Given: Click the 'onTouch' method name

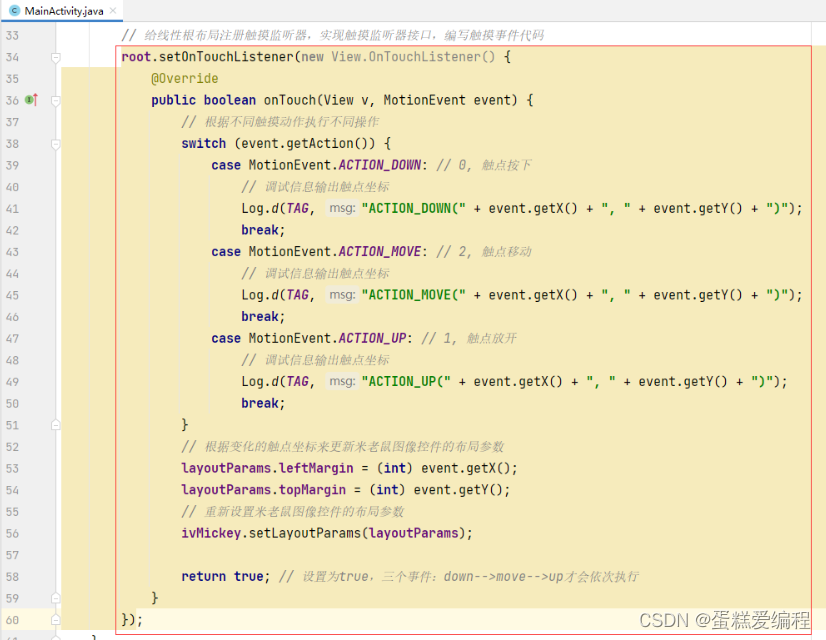Looking at the screenshot, I should click(290, 100).
